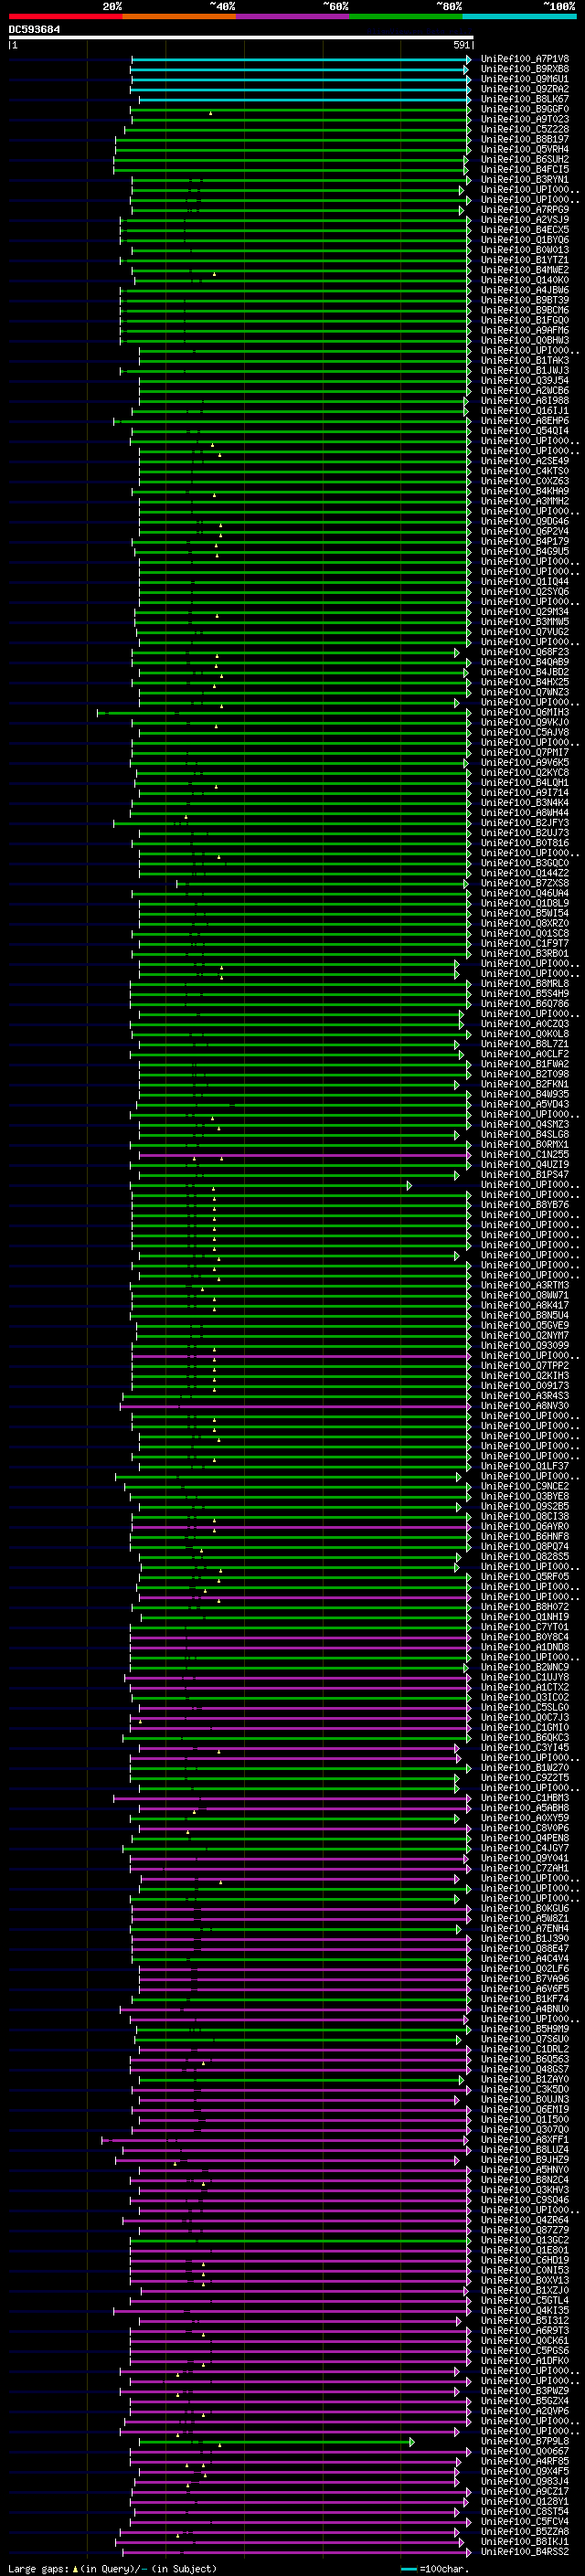The height and width of the screenshot is (2576, 585).
Task: Select the UniRef100_A9T023 label
Action: pyautogui.click(x=525, y=119)
